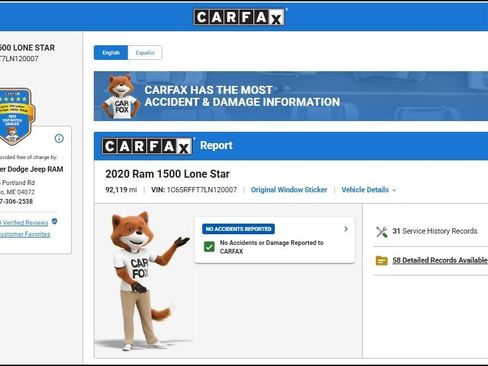Expand the Vehicle Details dropdown
Screen dimensions: 488x366
click(x=368, y=190)
